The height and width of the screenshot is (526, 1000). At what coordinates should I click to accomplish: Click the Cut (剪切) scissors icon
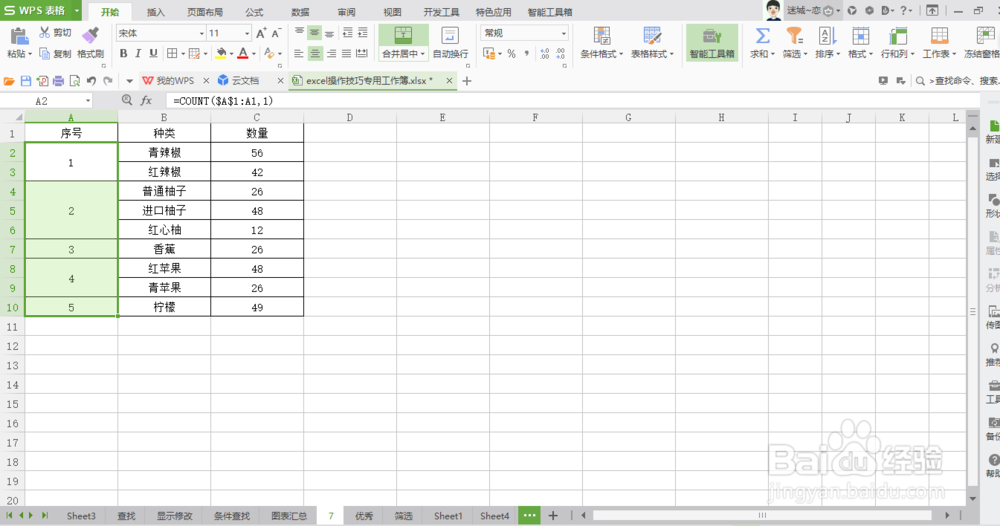click(x=45, y=33)
